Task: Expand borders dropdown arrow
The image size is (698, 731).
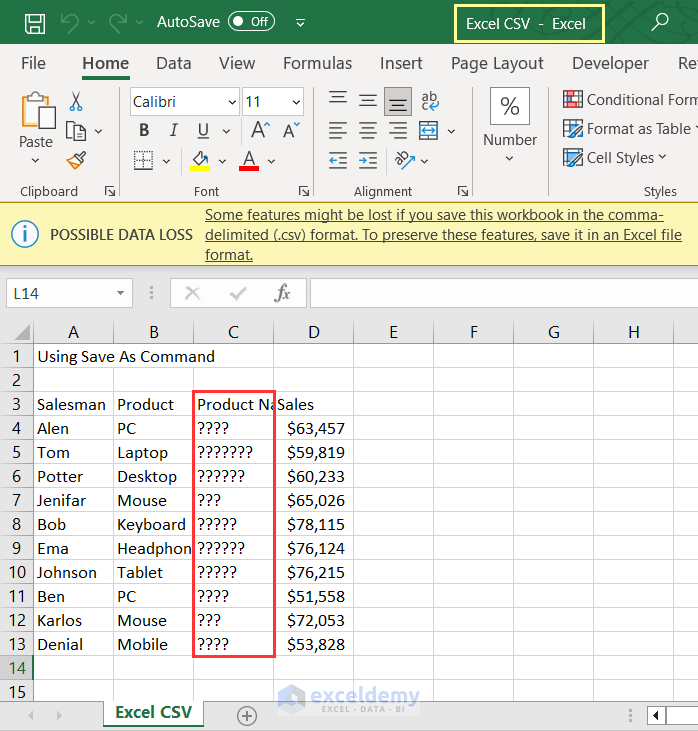Action: [166, 161]
